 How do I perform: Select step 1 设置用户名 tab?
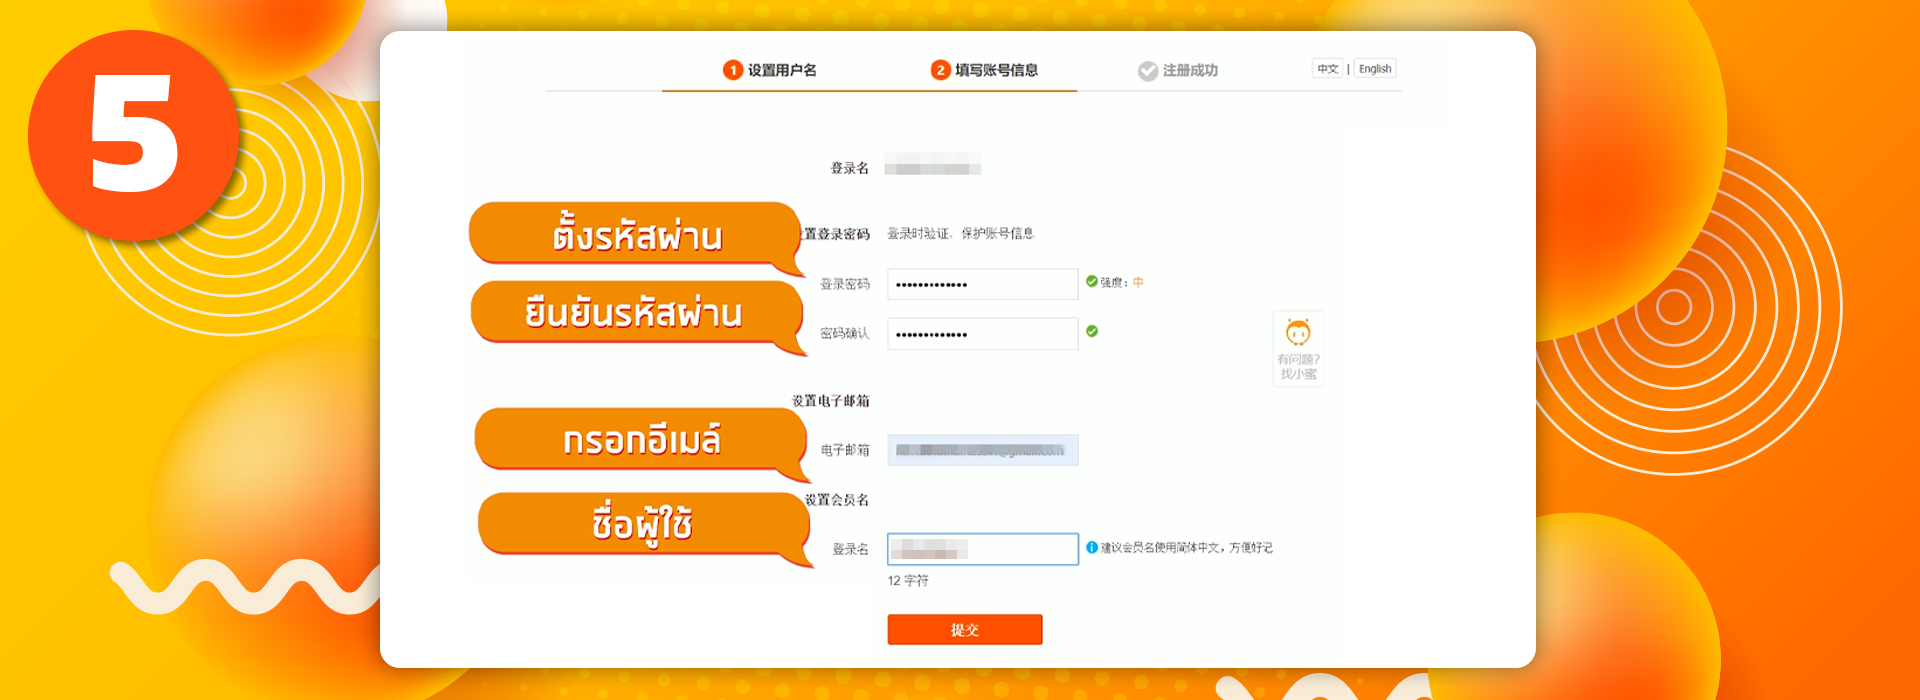coord(770,70)
